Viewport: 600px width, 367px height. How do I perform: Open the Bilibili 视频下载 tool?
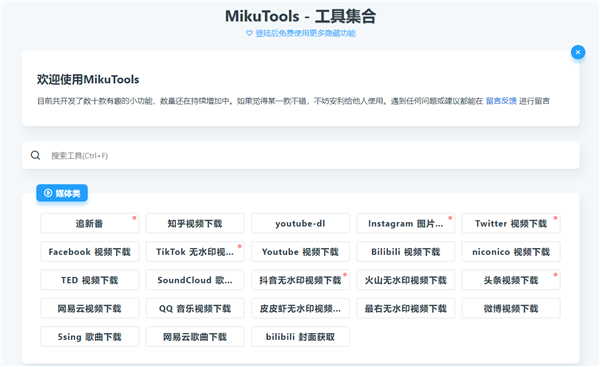[406, 252]
